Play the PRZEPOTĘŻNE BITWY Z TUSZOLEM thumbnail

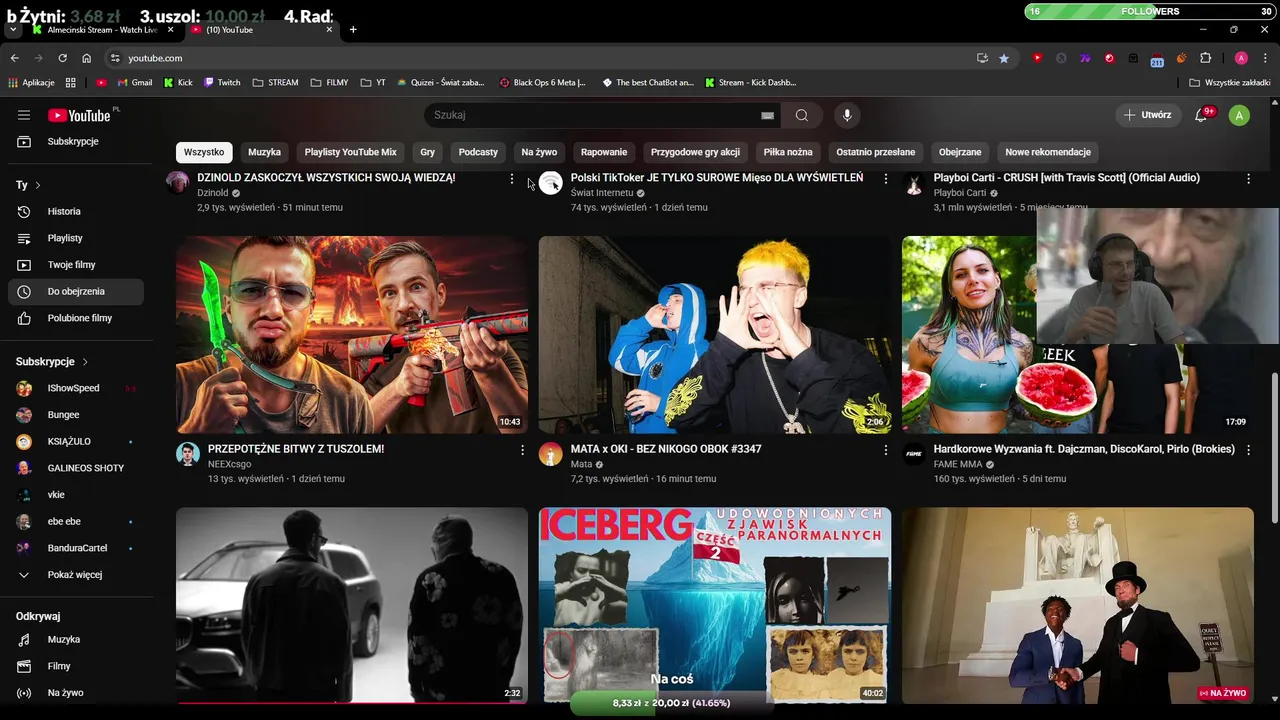tap(352, 335)
